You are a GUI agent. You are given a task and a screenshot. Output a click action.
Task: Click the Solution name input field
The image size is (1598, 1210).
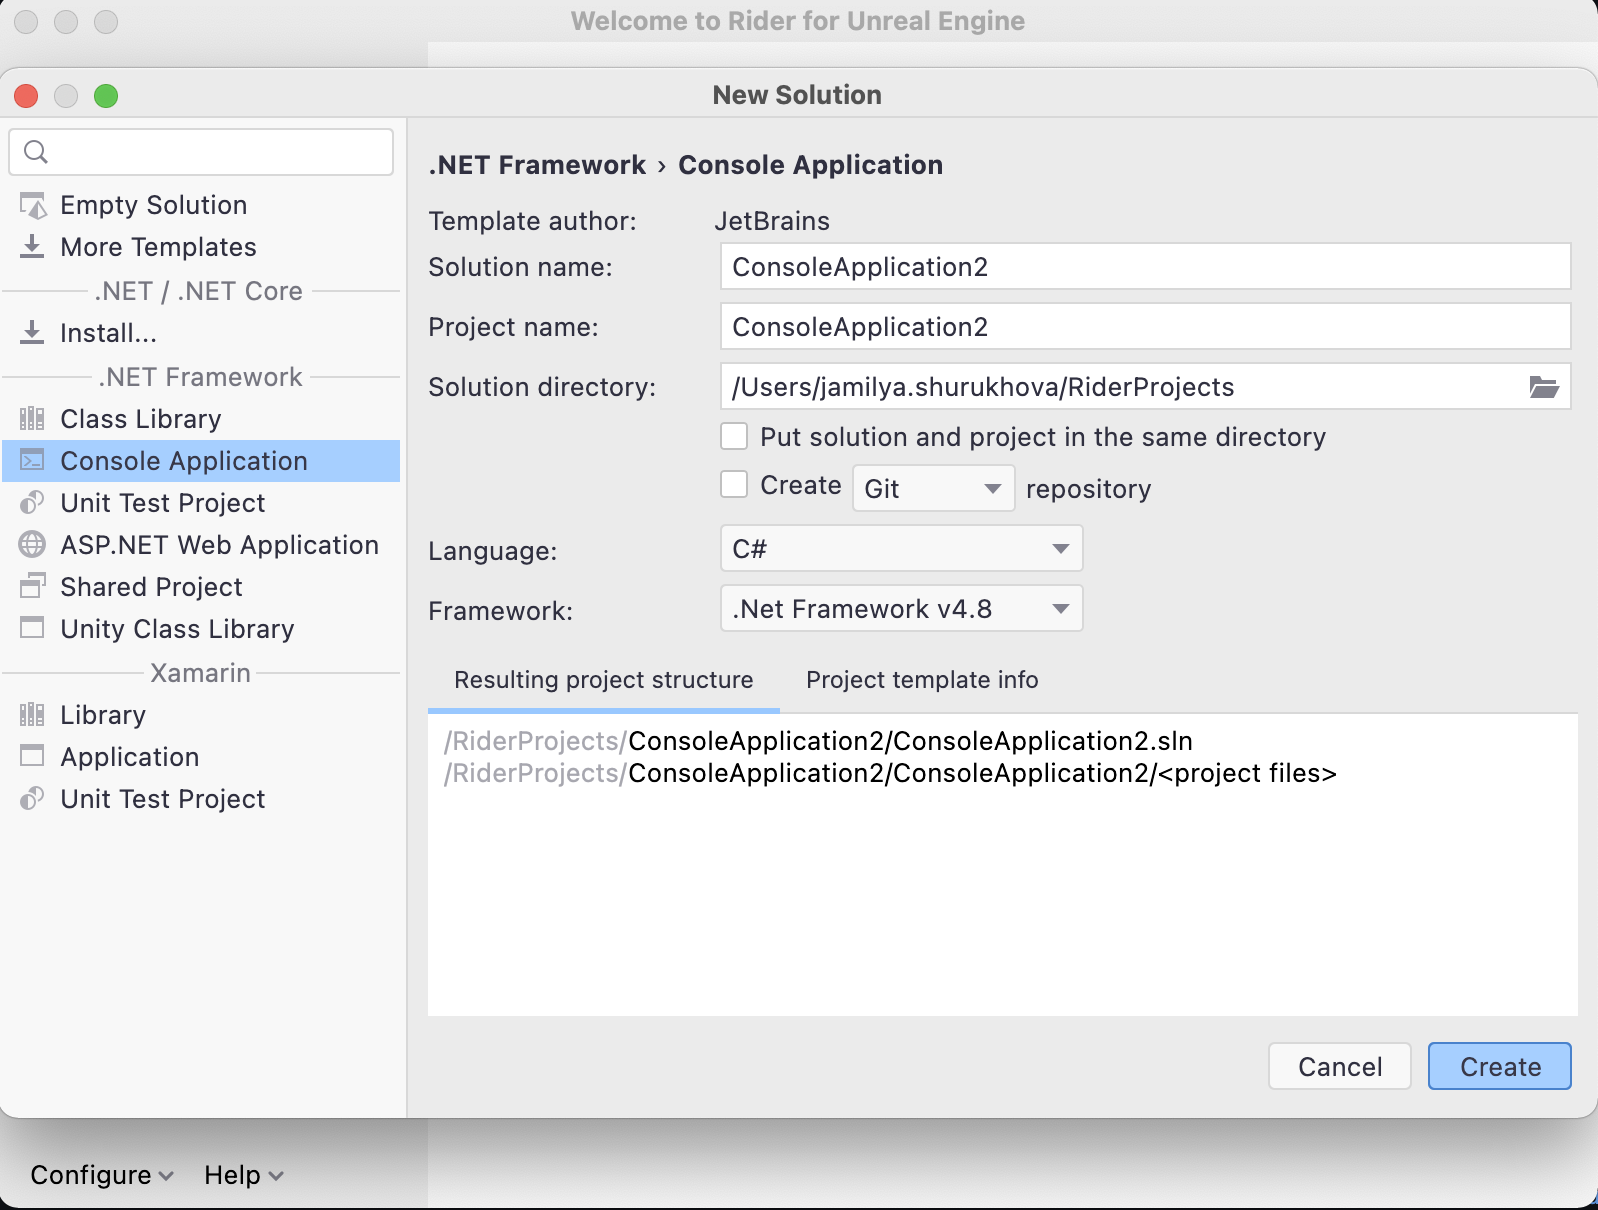click(1146, 267)
